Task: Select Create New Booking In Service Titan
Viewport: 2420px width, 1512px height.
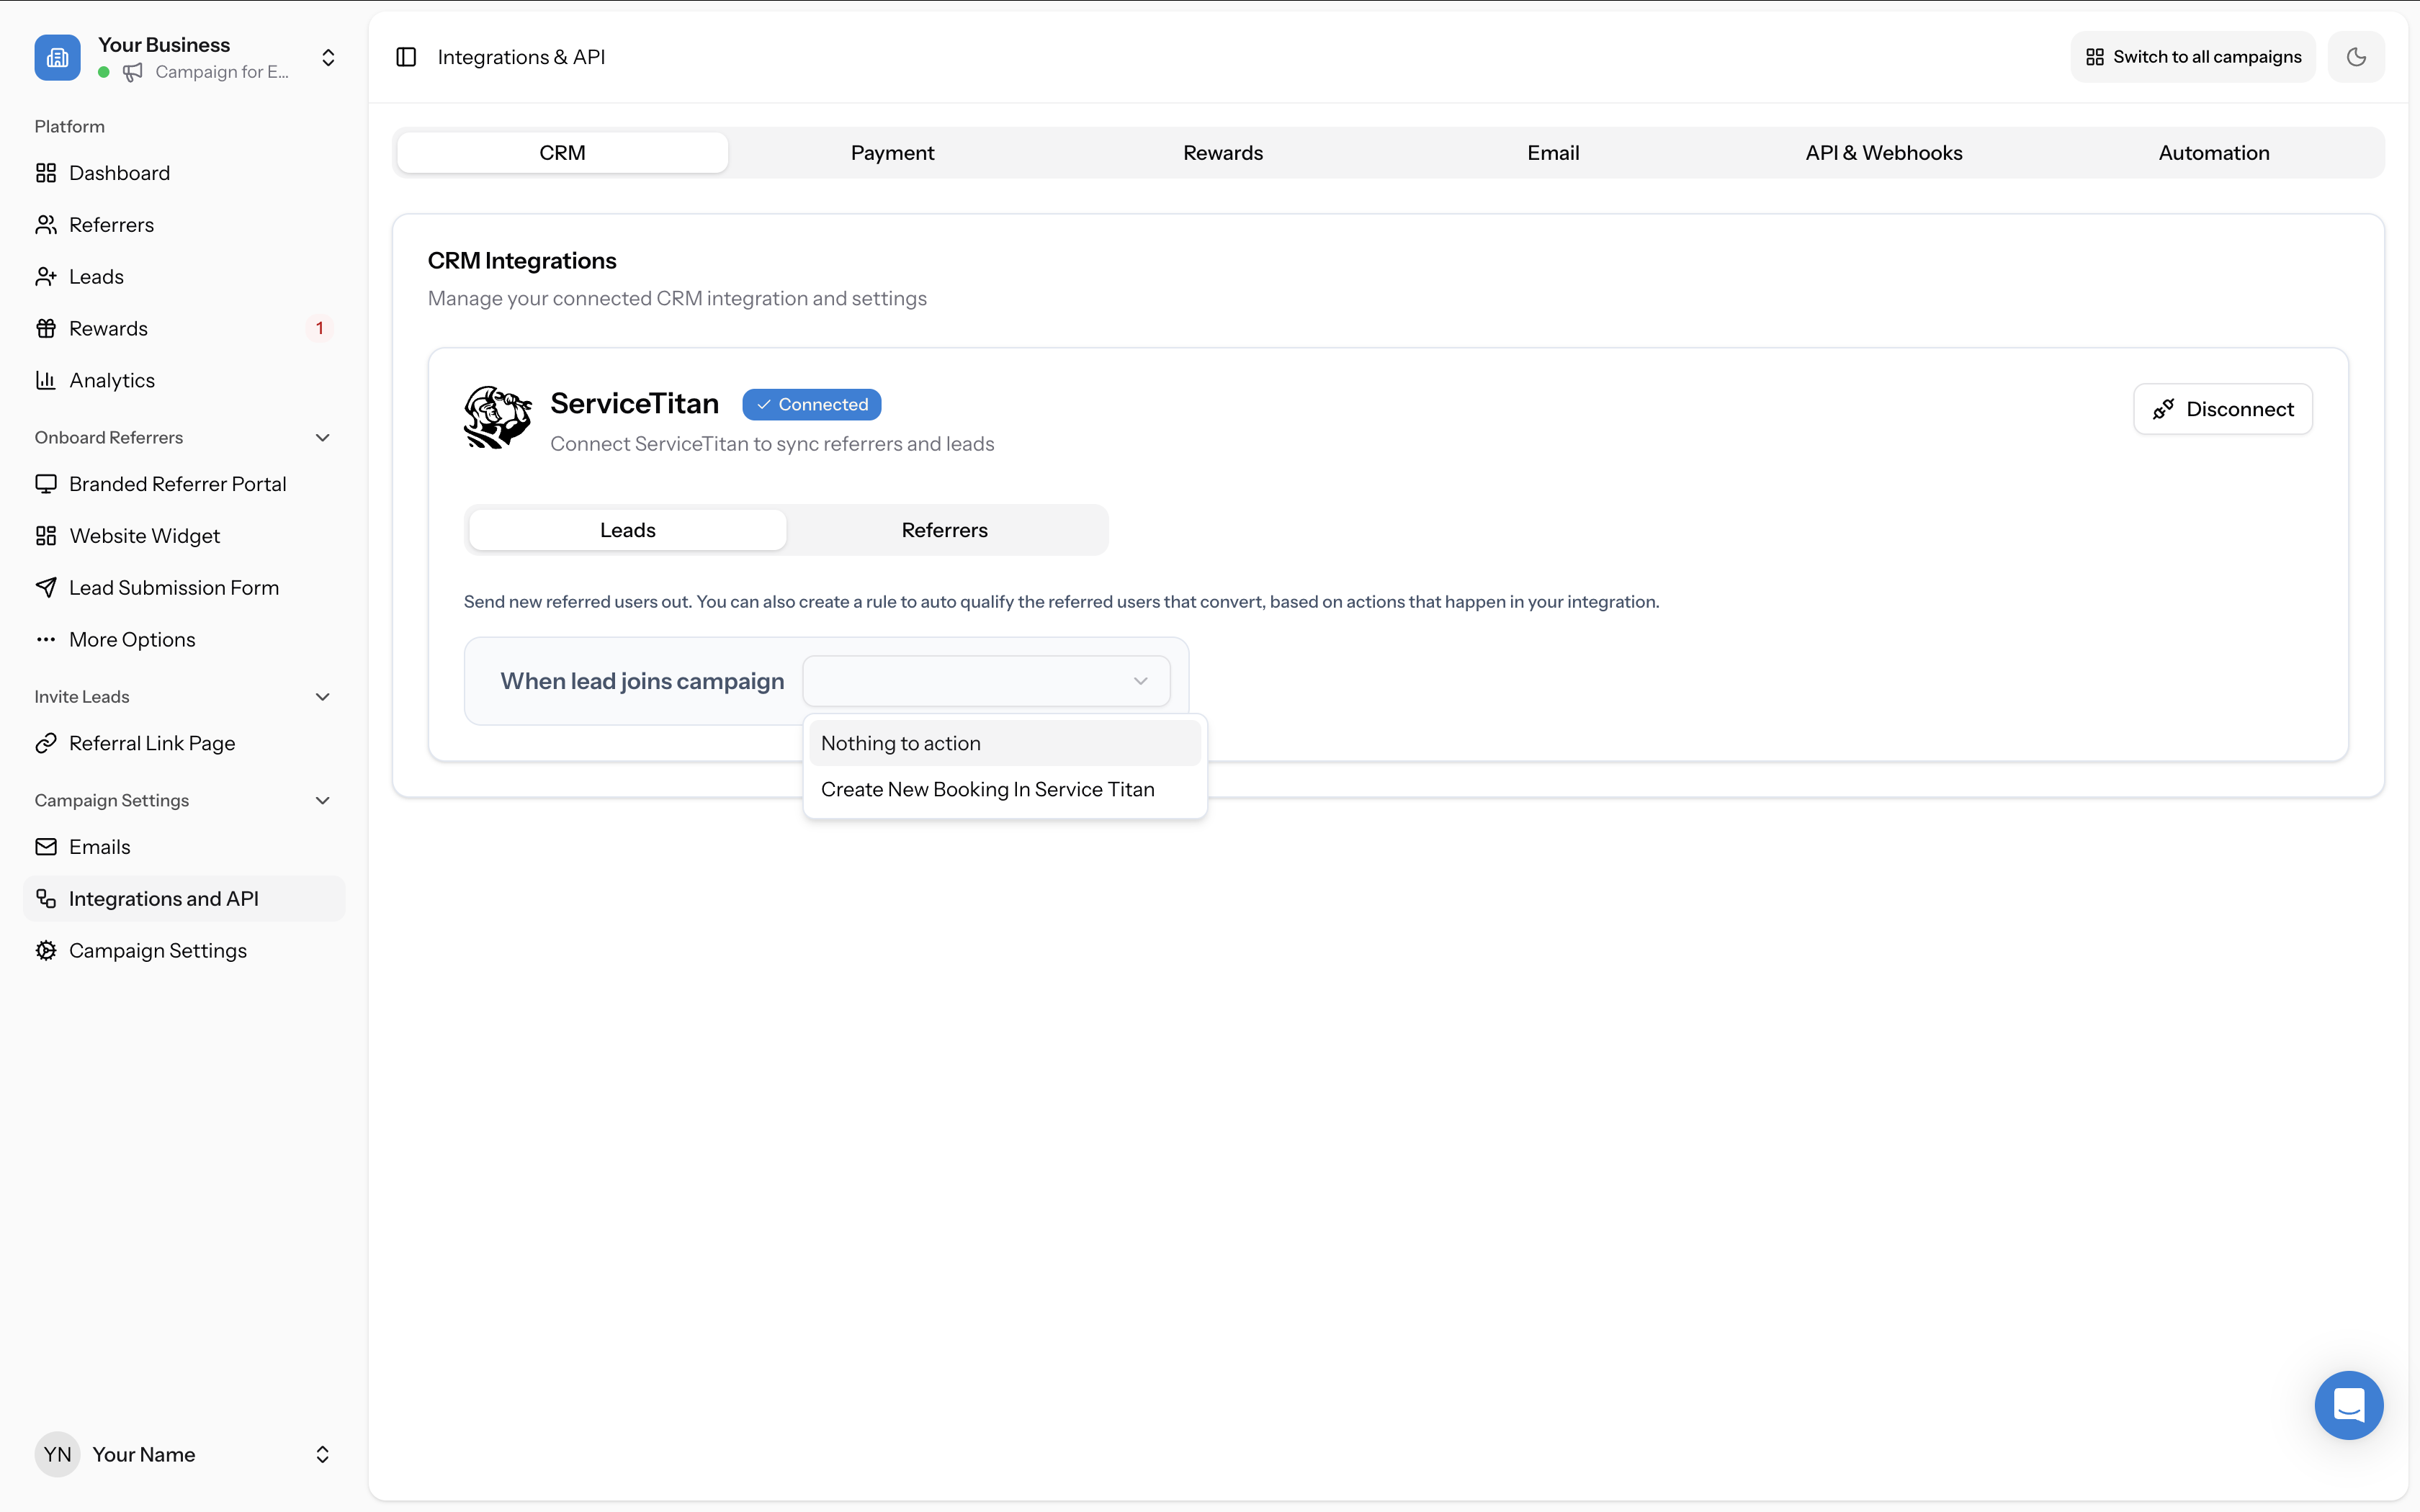Action: [988, 789]
